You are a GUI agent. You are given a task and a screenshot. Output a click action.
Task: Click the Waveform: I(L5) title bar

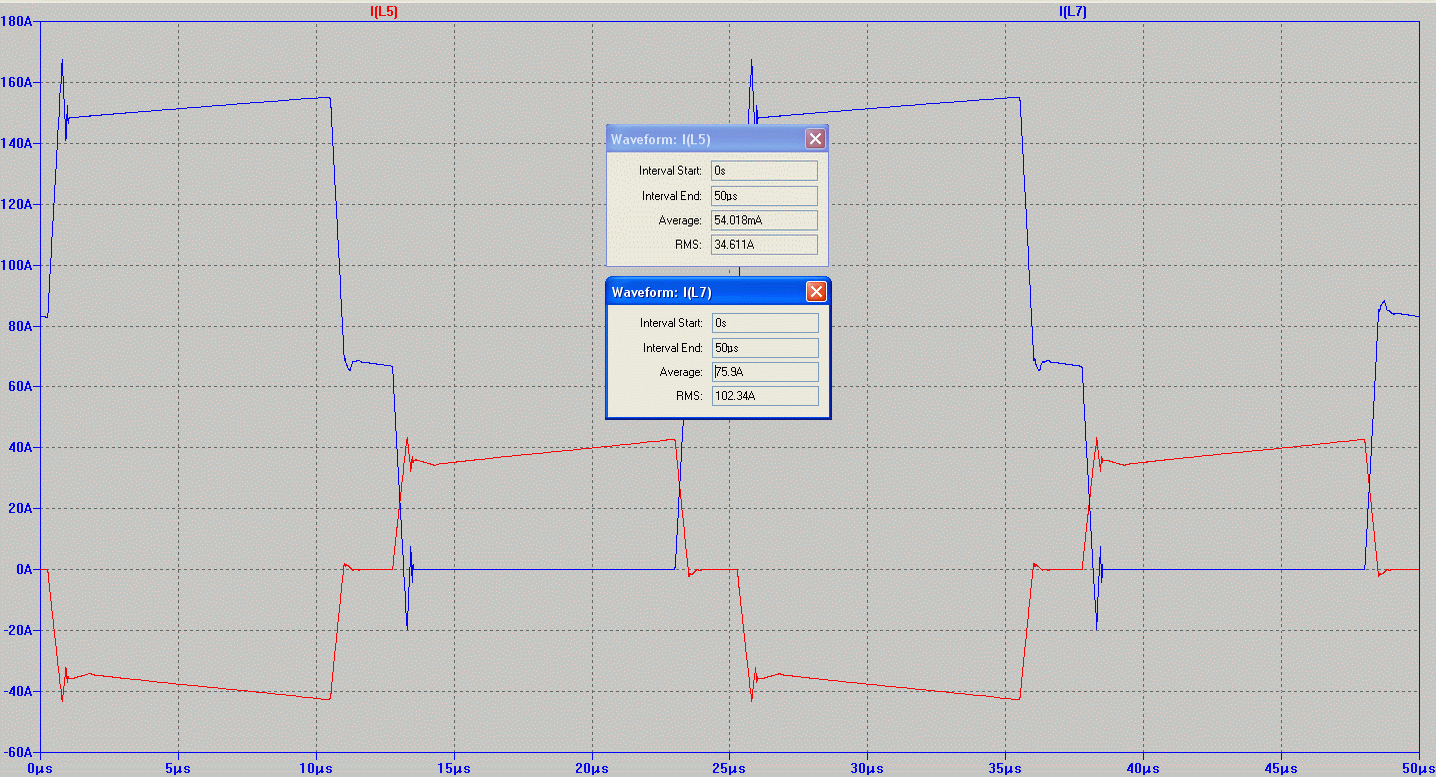(700, 139)
